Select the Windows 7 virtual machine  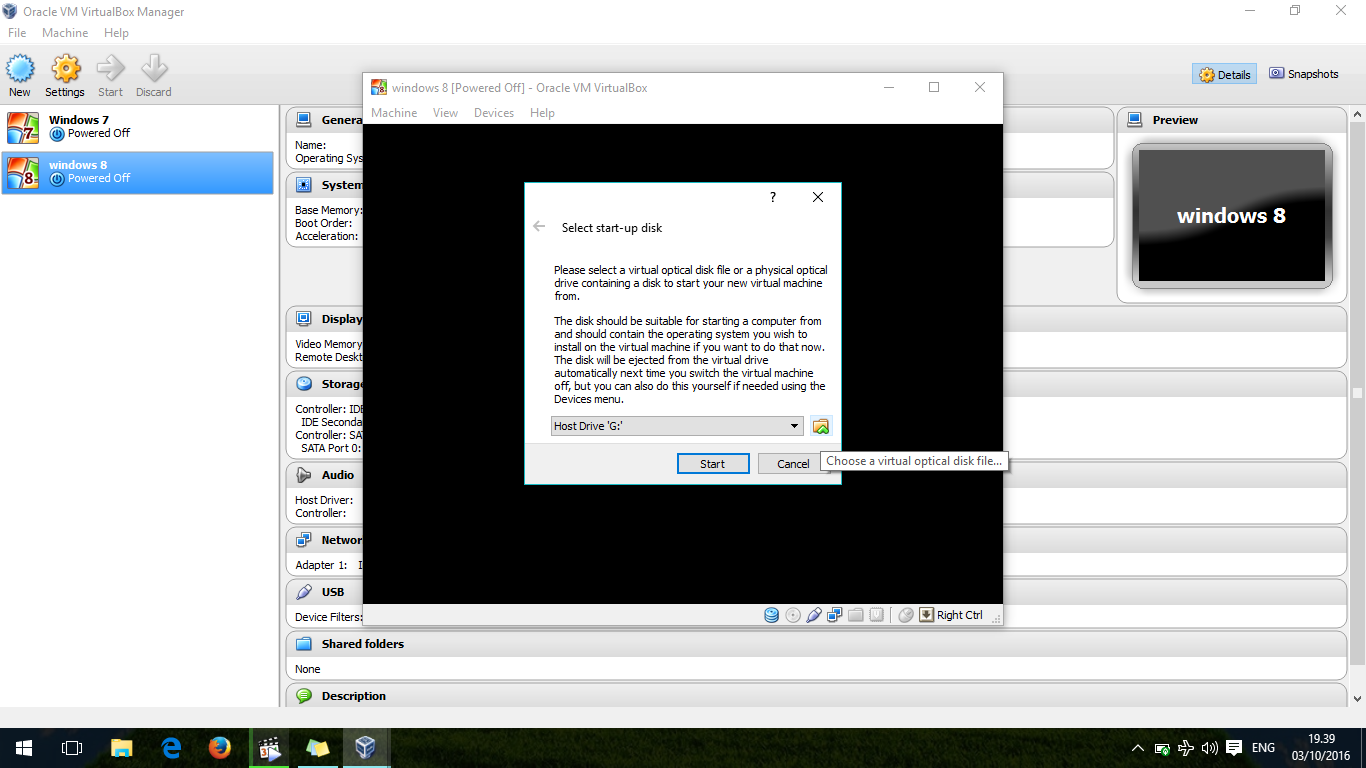pos(137,127)
